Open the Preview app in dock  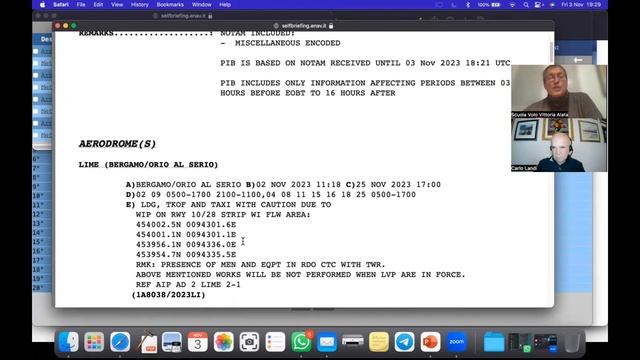click(x=172, y=342)
